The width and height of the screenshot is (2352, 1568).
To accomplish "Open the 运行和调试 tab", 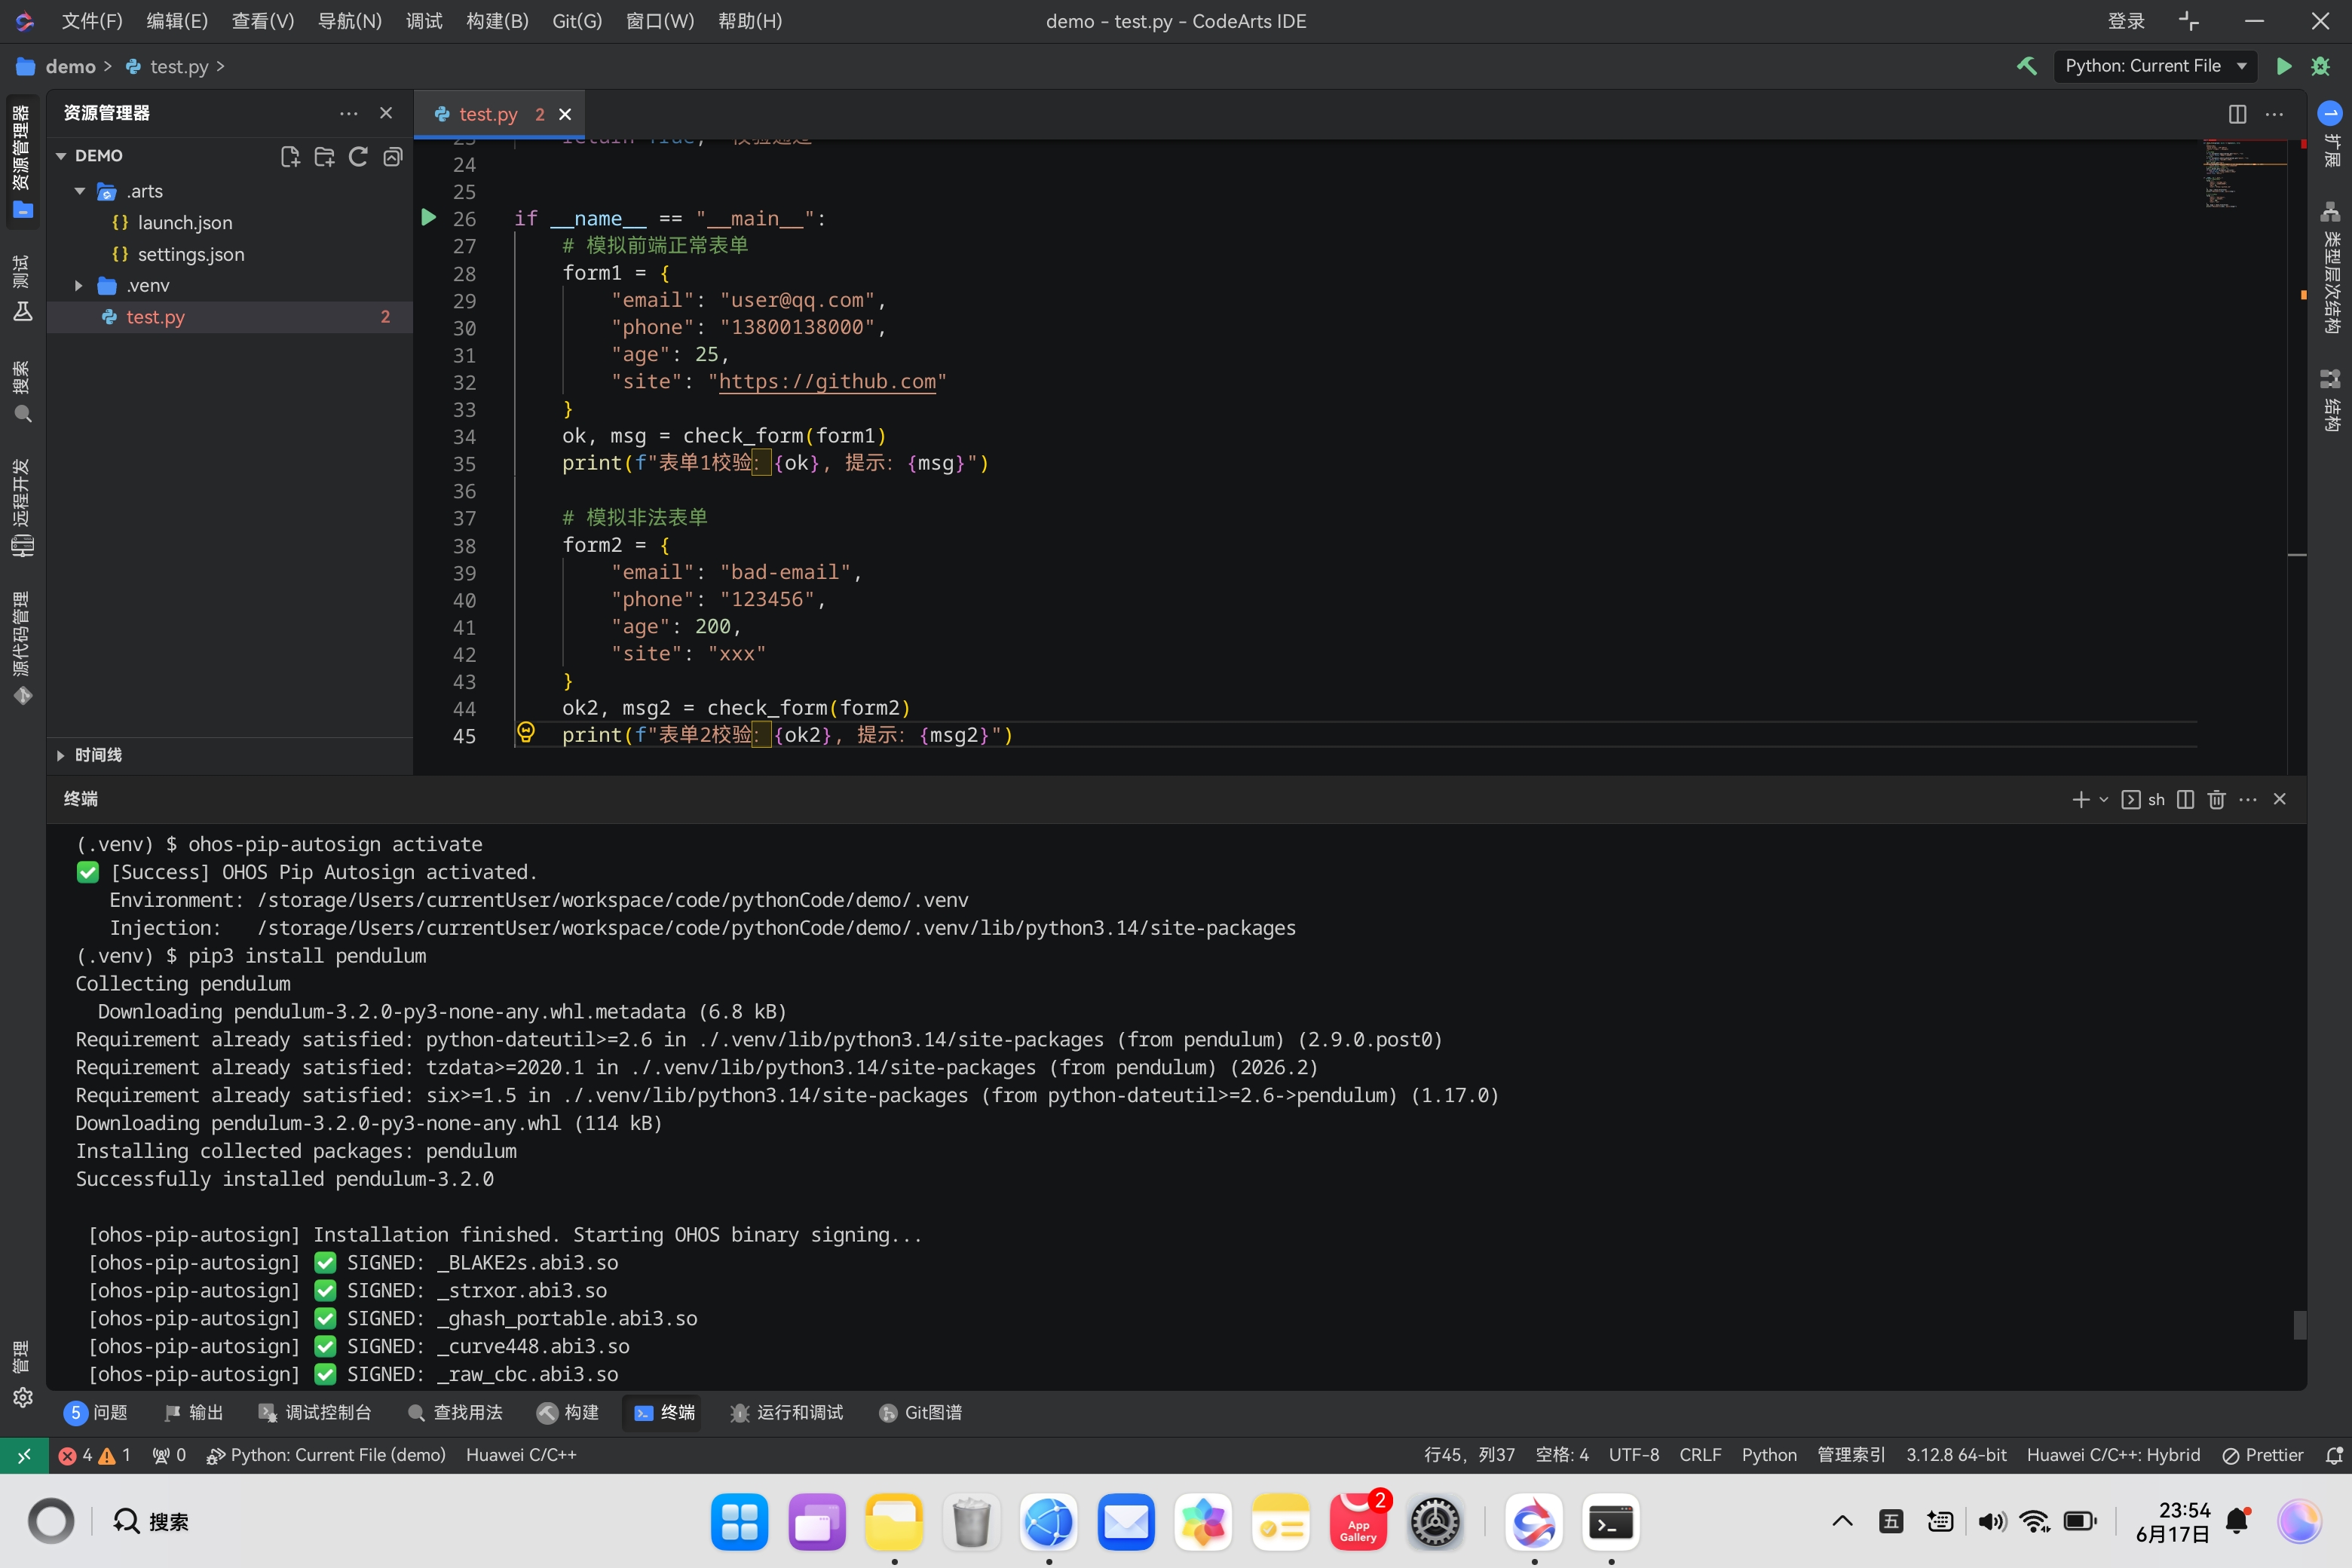I will (x=787, y=1412).
